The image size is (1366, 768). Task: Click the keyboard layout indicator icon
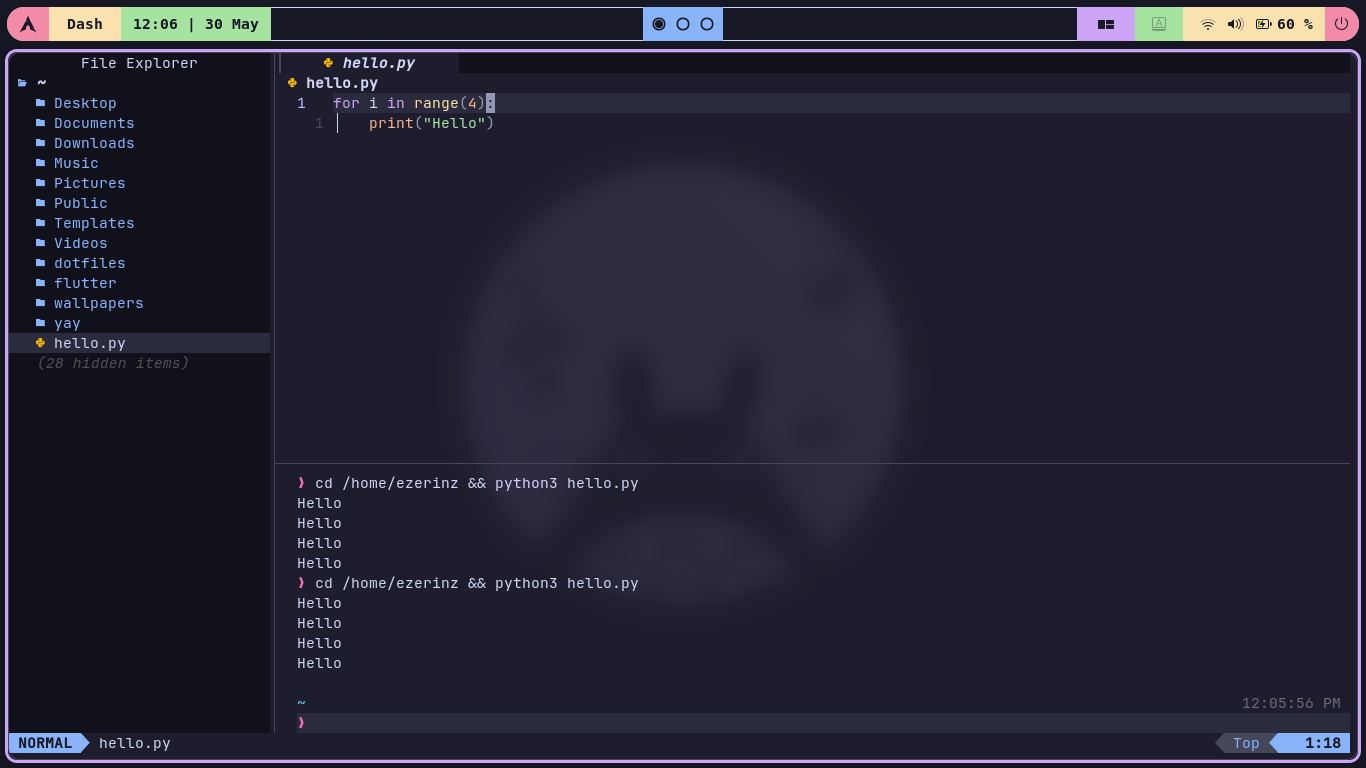(1159, 23)
